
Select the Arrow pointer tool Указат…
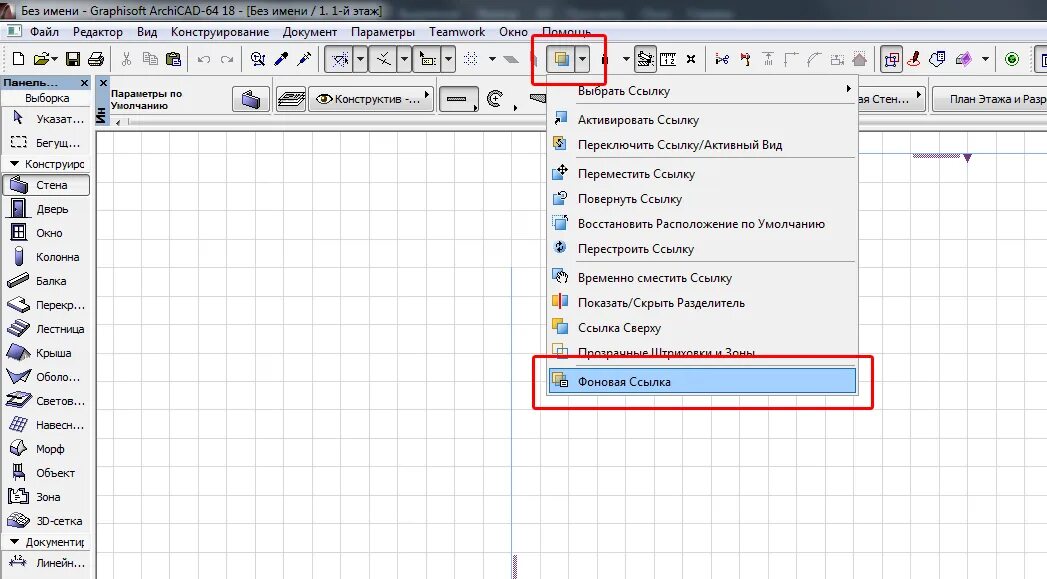coord(46,119)
